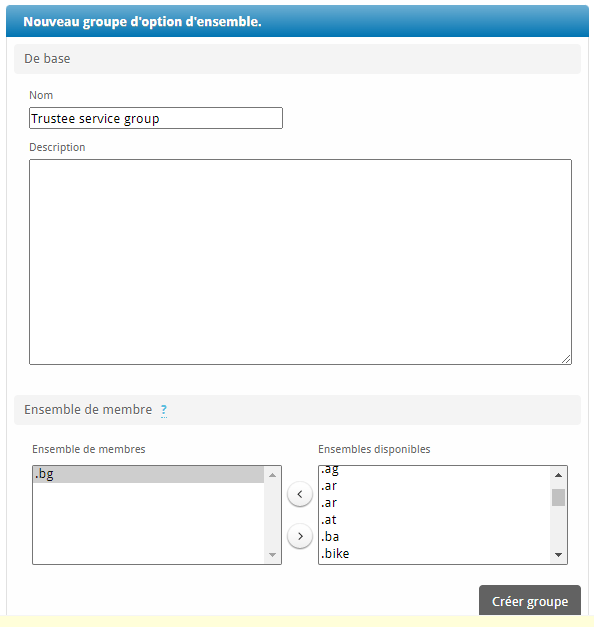Viewport: 594px width, 627px height.
Task: Open the Ensemble de membre help question mark
Action: click(x=164, y=410)
